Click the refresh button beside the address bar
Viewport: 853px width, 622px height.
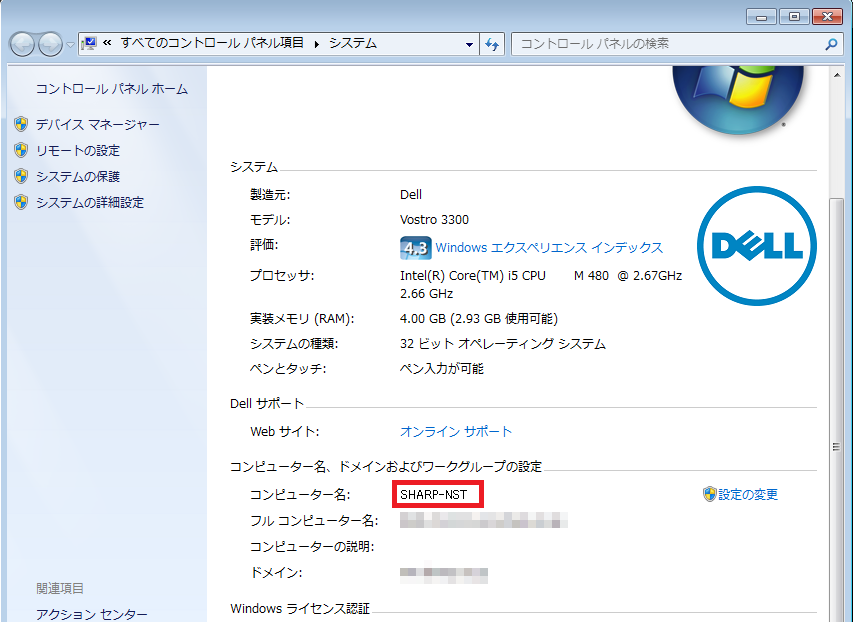tap(492, 44)
